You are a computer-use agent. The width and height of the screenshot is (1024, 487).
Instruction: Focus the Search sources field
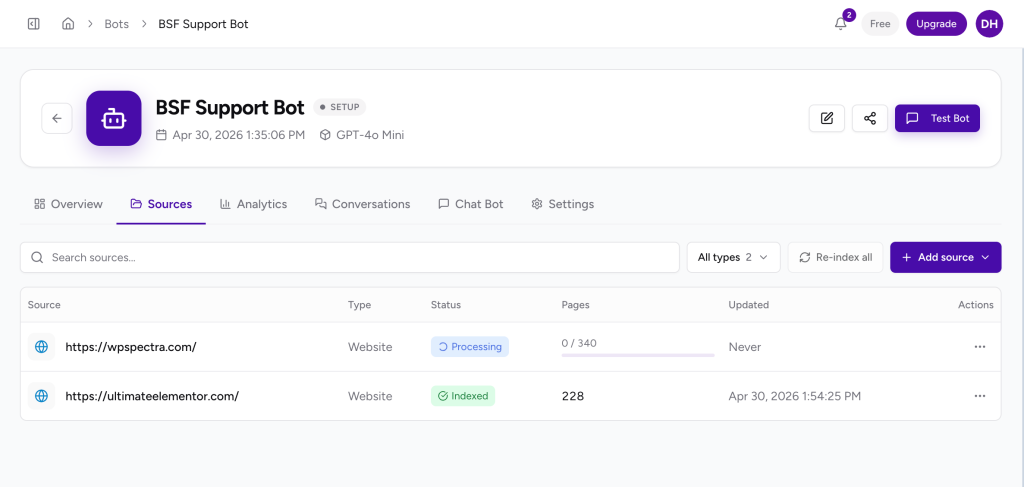350,257
